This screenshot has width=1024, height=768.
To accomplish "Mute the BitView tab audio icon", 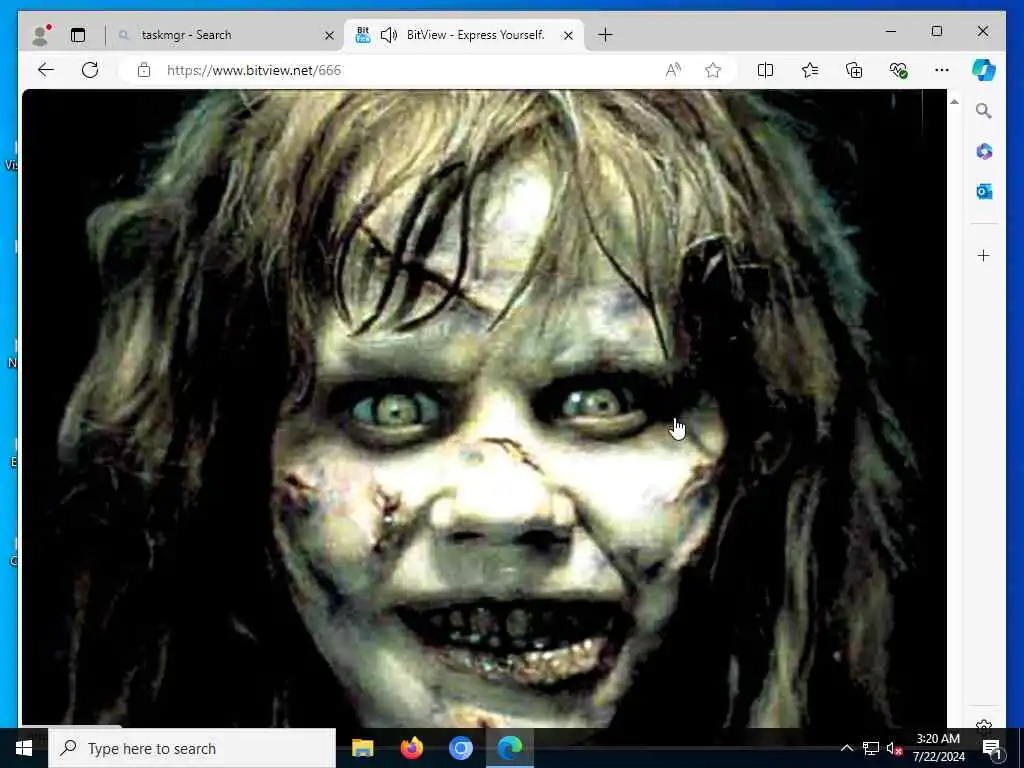I will pyautogui.click(x=389, y=35).
